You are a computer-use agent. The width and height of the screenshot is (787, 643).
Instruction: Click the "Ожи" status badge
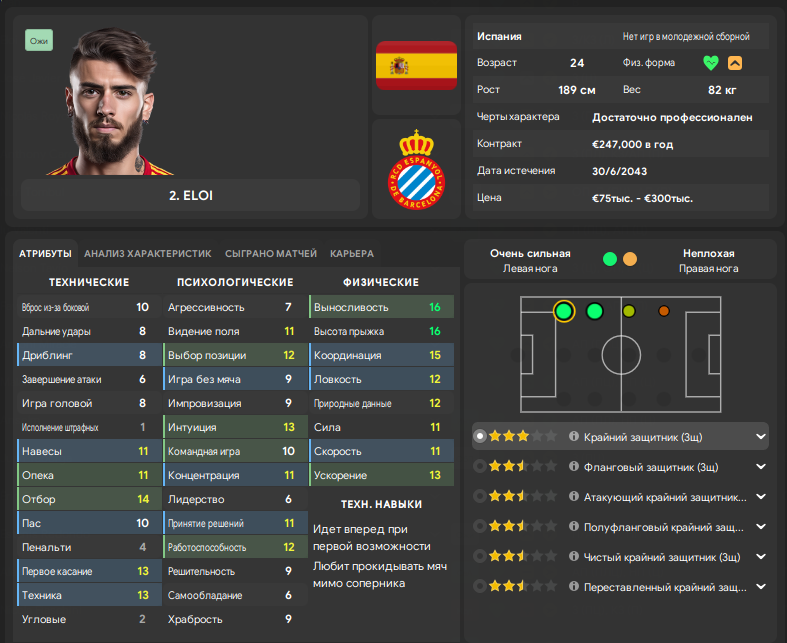(x=39, y=41)
